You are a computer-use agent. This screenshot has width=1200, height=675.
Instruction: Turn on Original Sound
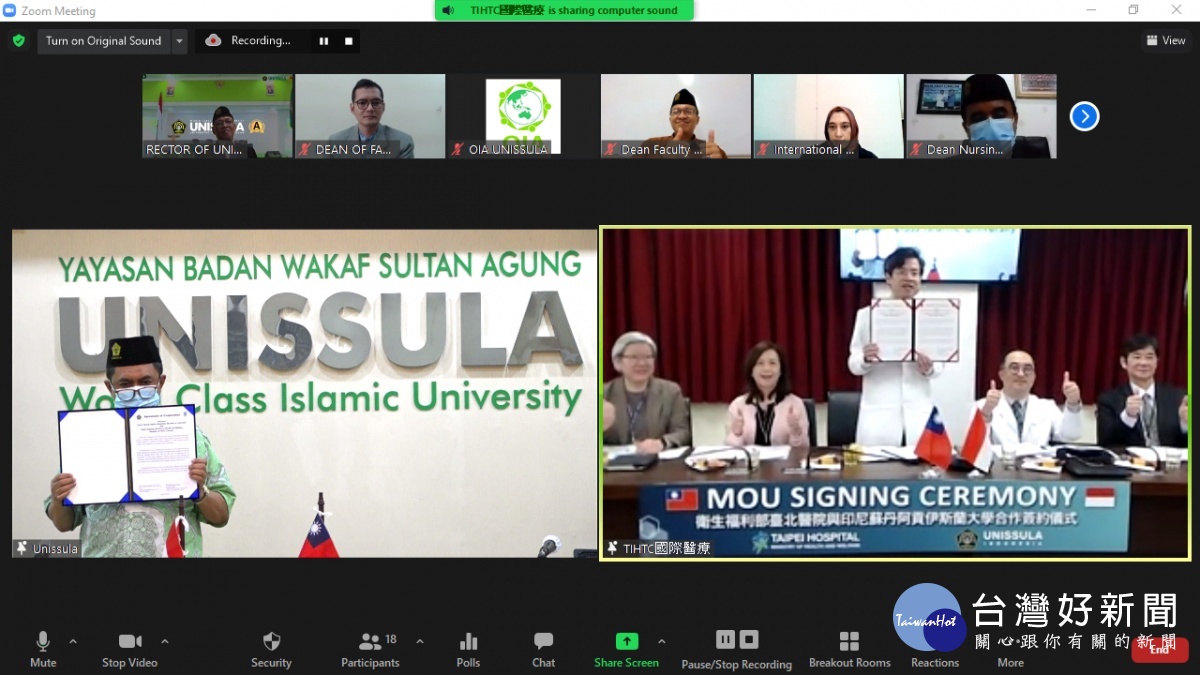coord(103,41)
